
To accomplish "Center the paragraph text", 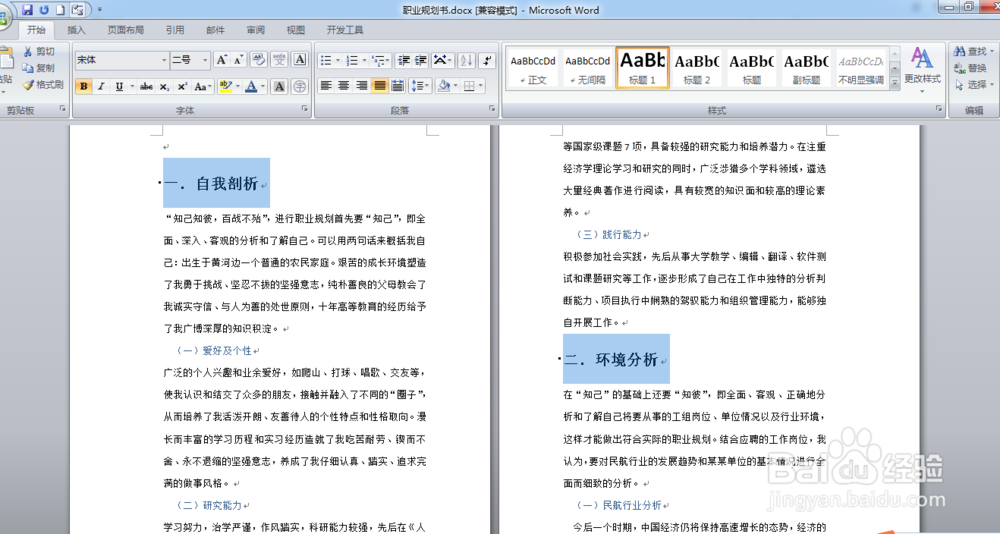I will (x=344, y=85).
